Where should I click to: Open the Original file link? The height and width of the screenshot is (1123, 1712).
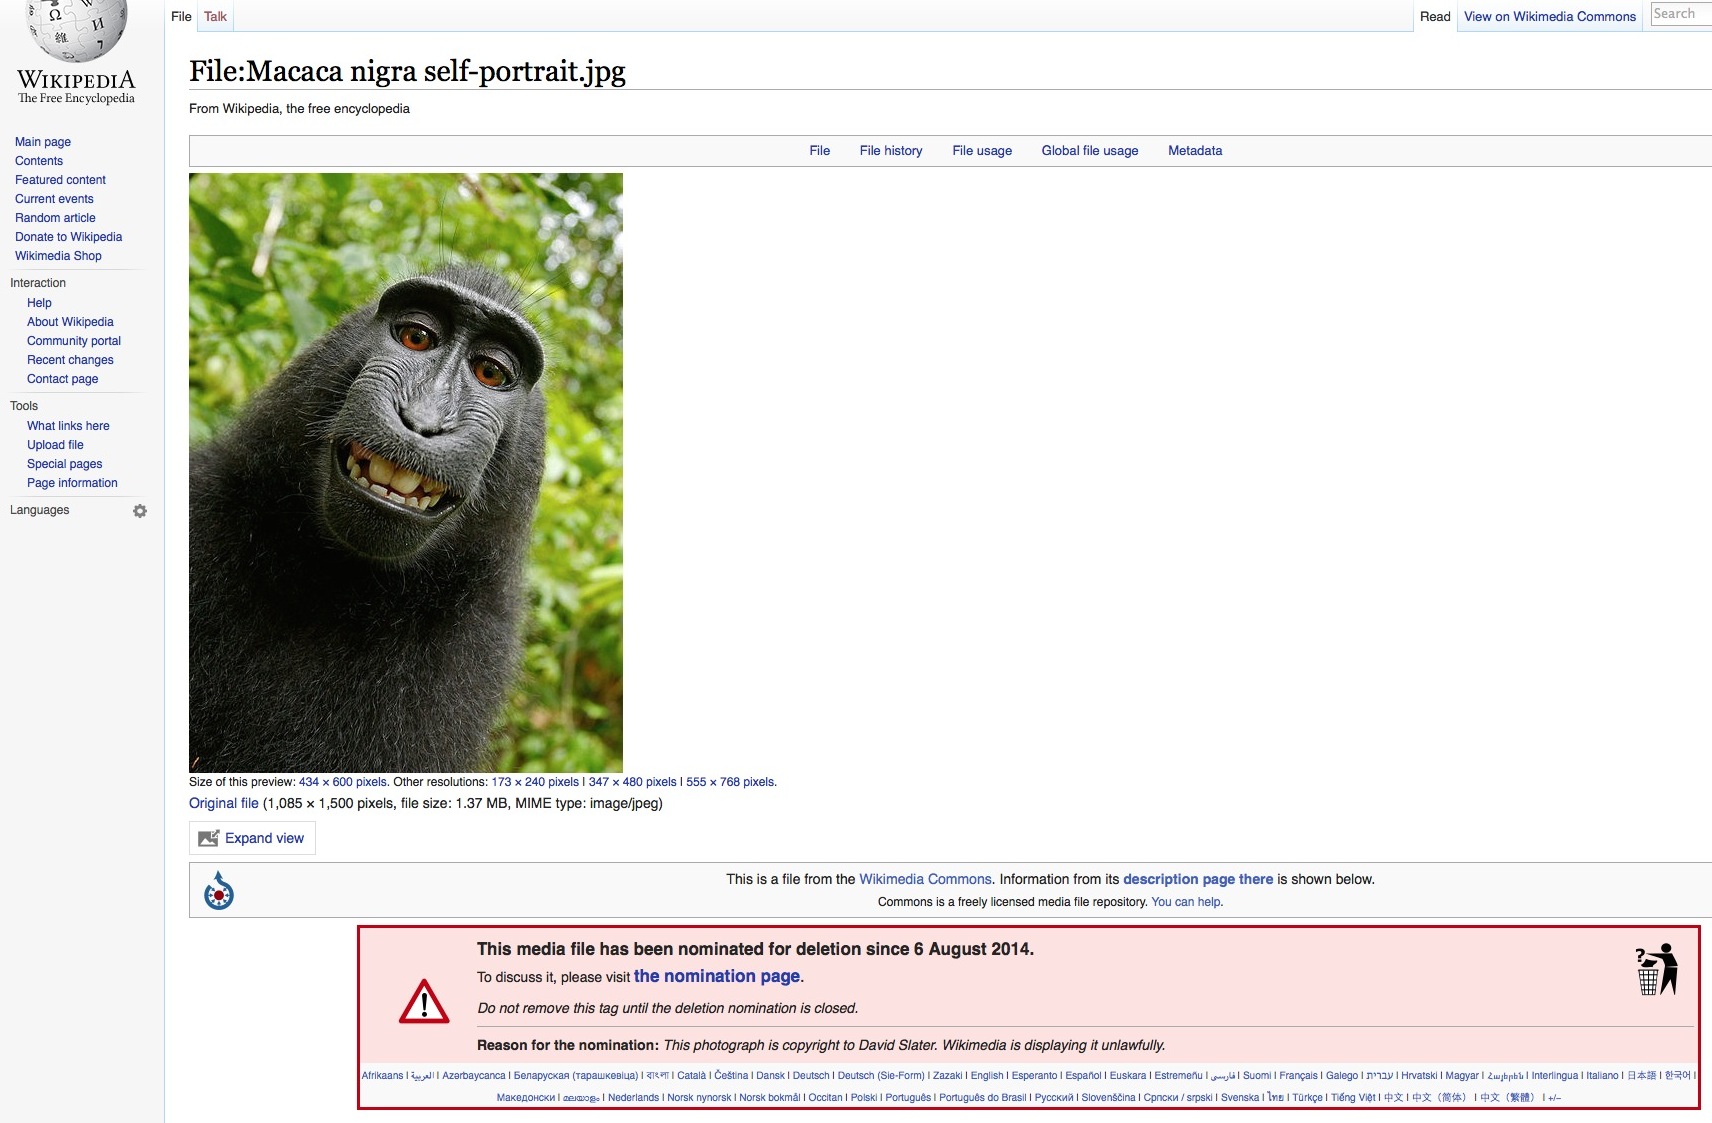224,803
